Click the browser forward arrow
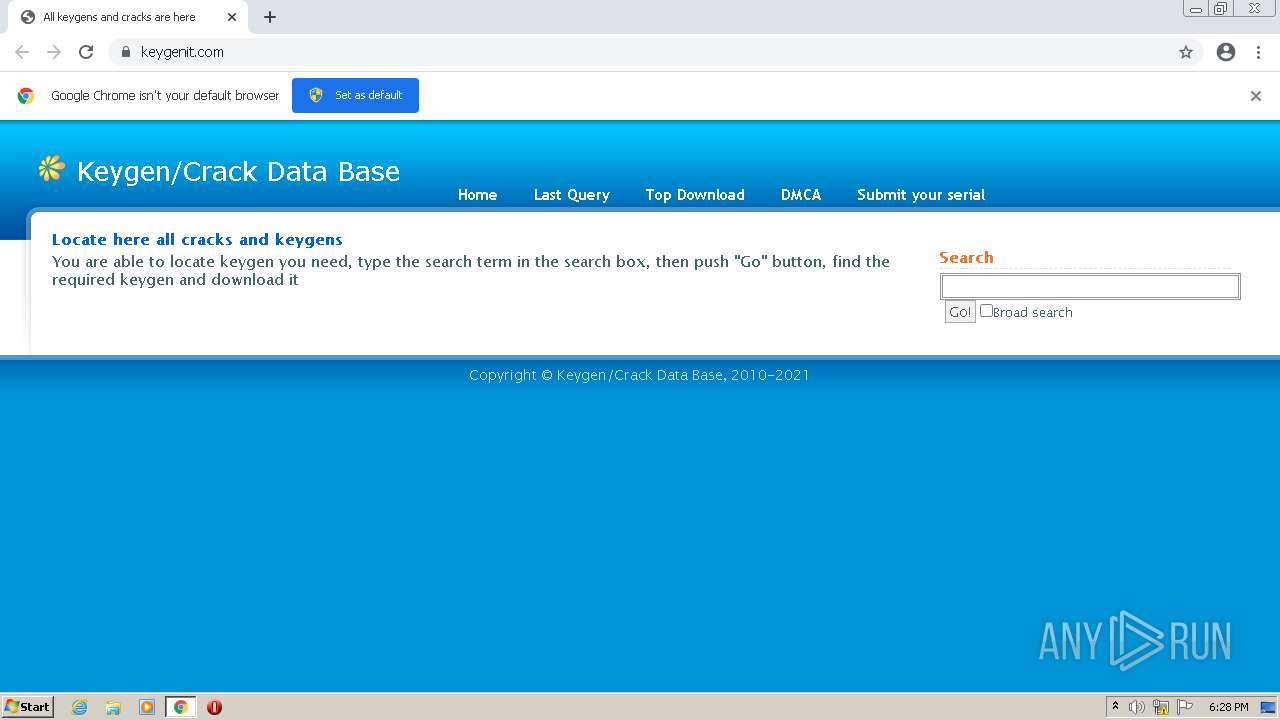 54,52
